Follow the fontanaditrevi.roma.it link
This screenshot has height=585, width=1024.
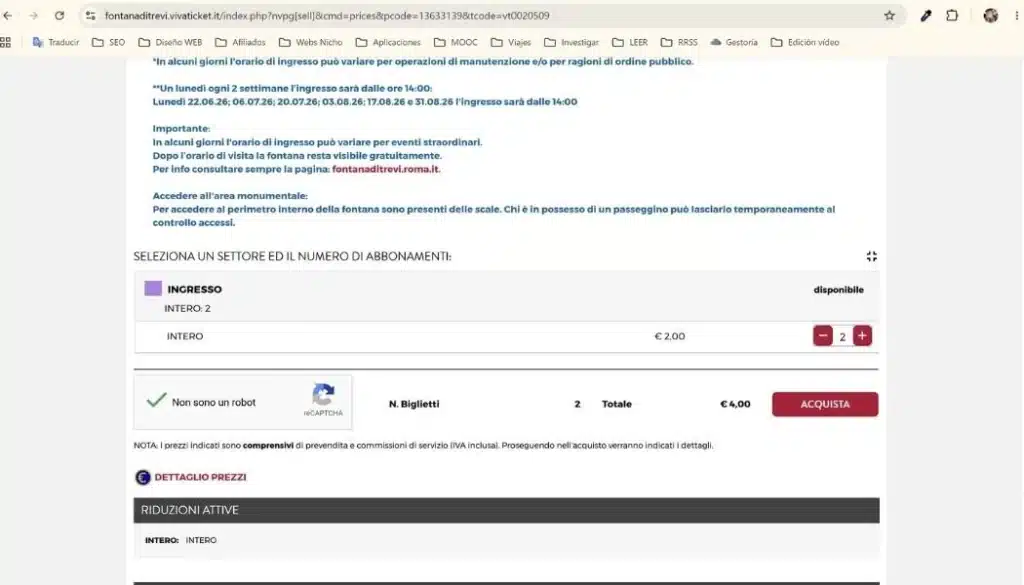click(385, 169)
